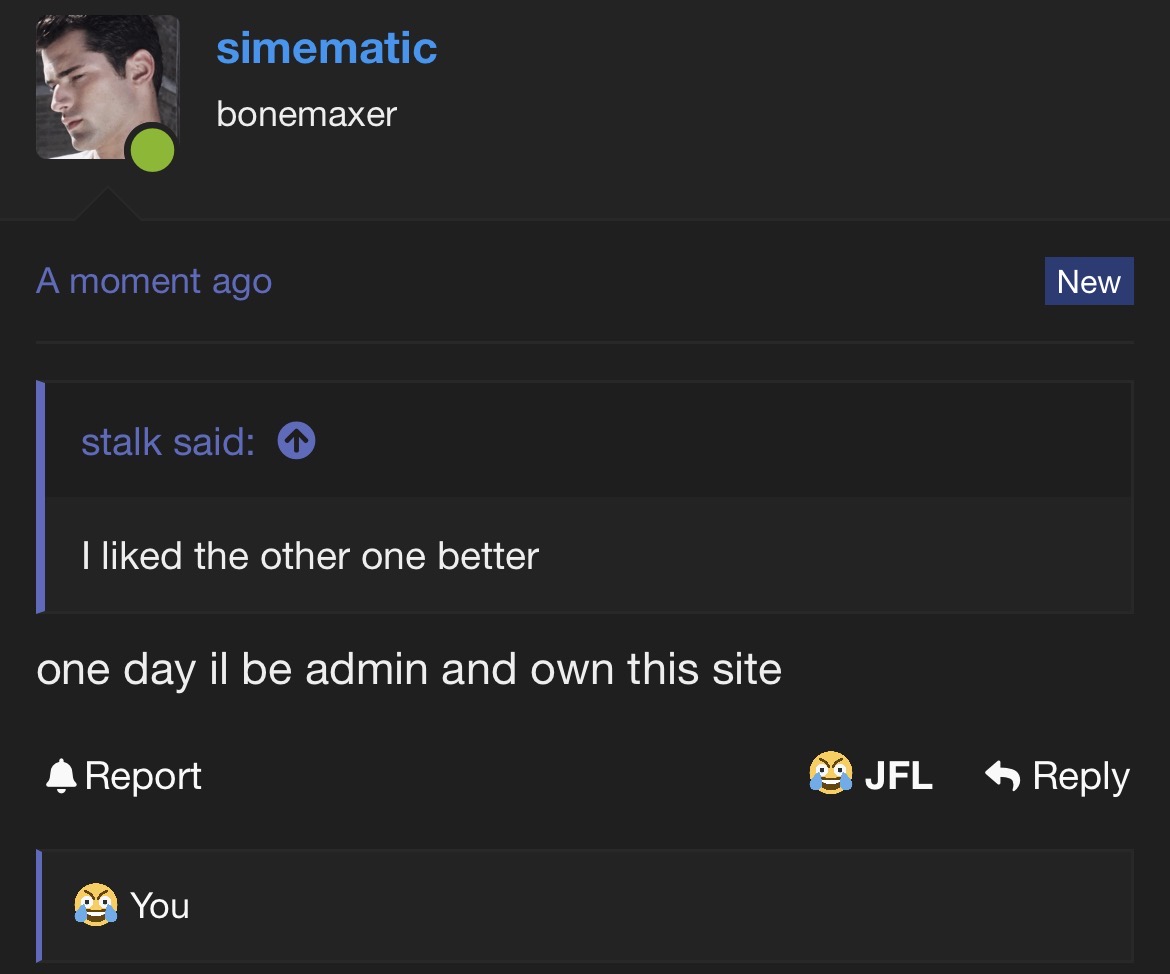Click the JFL laughing-crying emoji
1170x974 pixels.
(830, 772)
